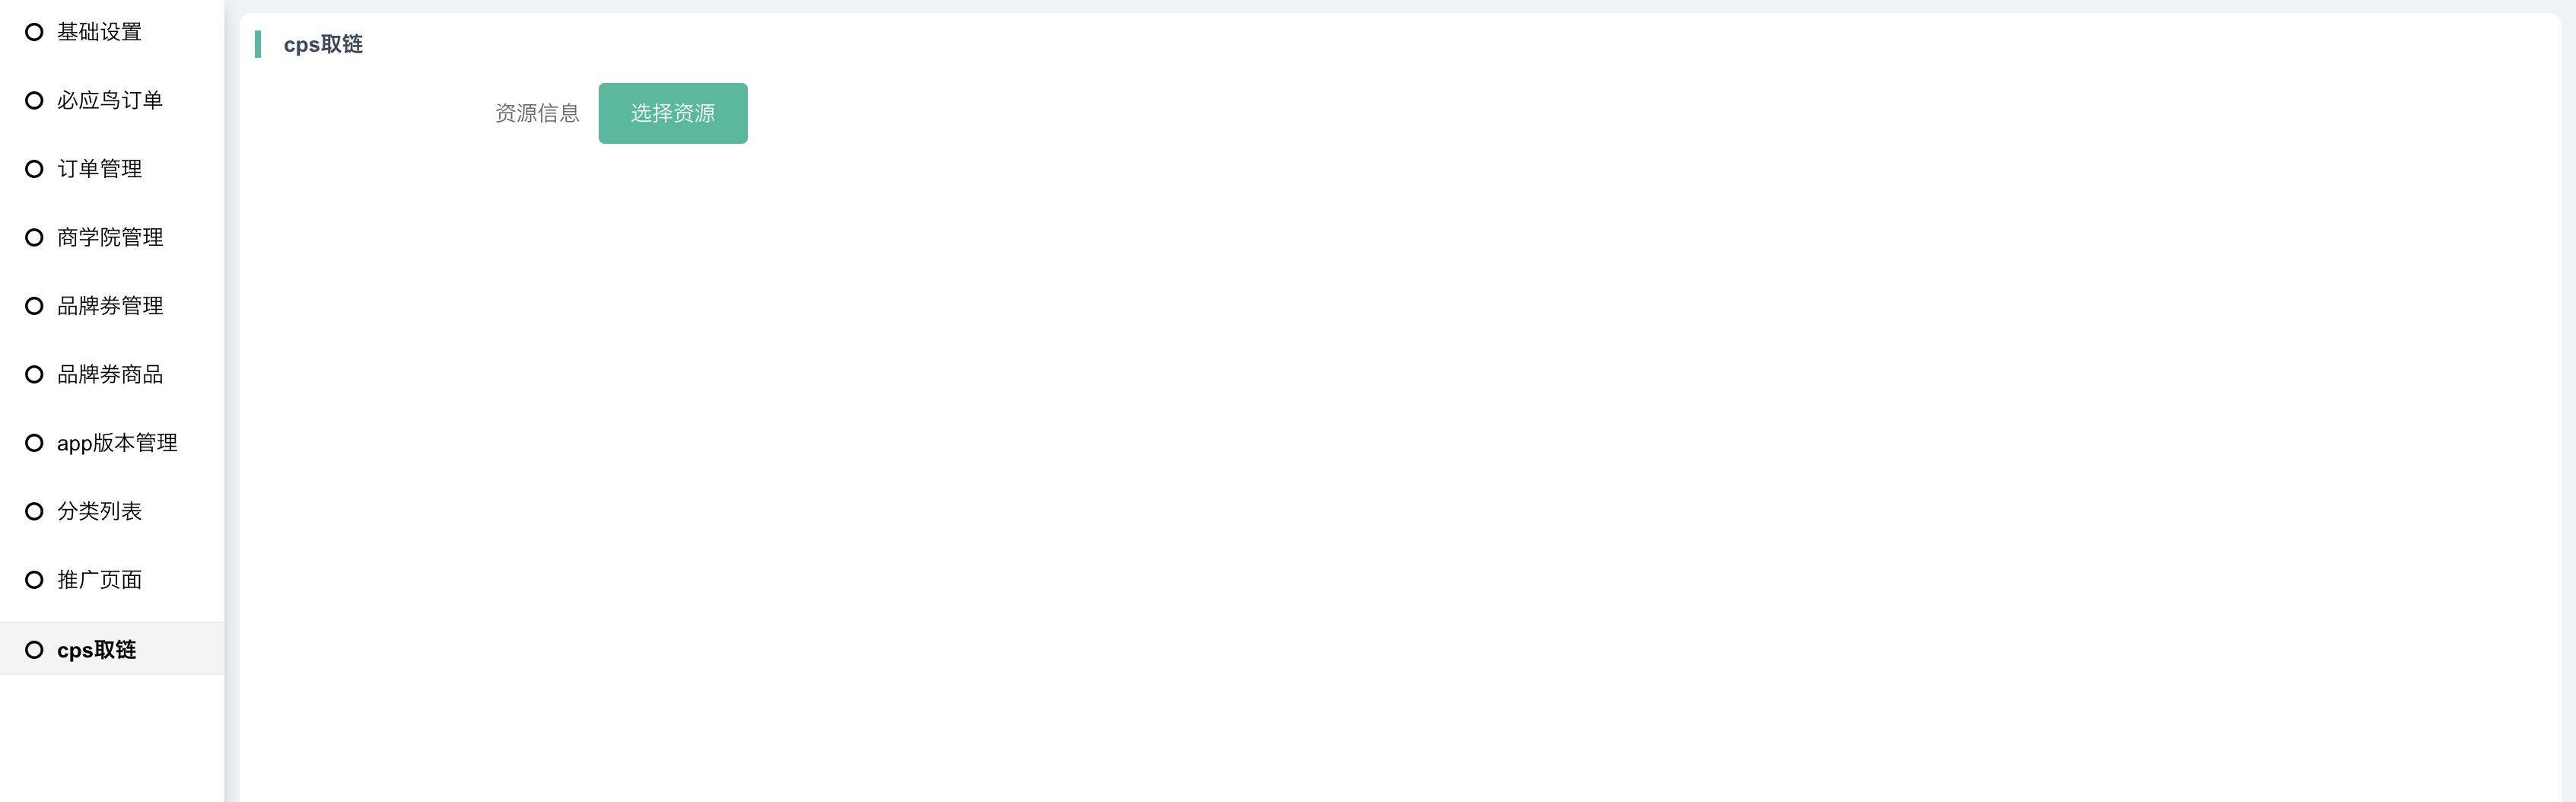Click the 资源信息 field label

(537, 113)
